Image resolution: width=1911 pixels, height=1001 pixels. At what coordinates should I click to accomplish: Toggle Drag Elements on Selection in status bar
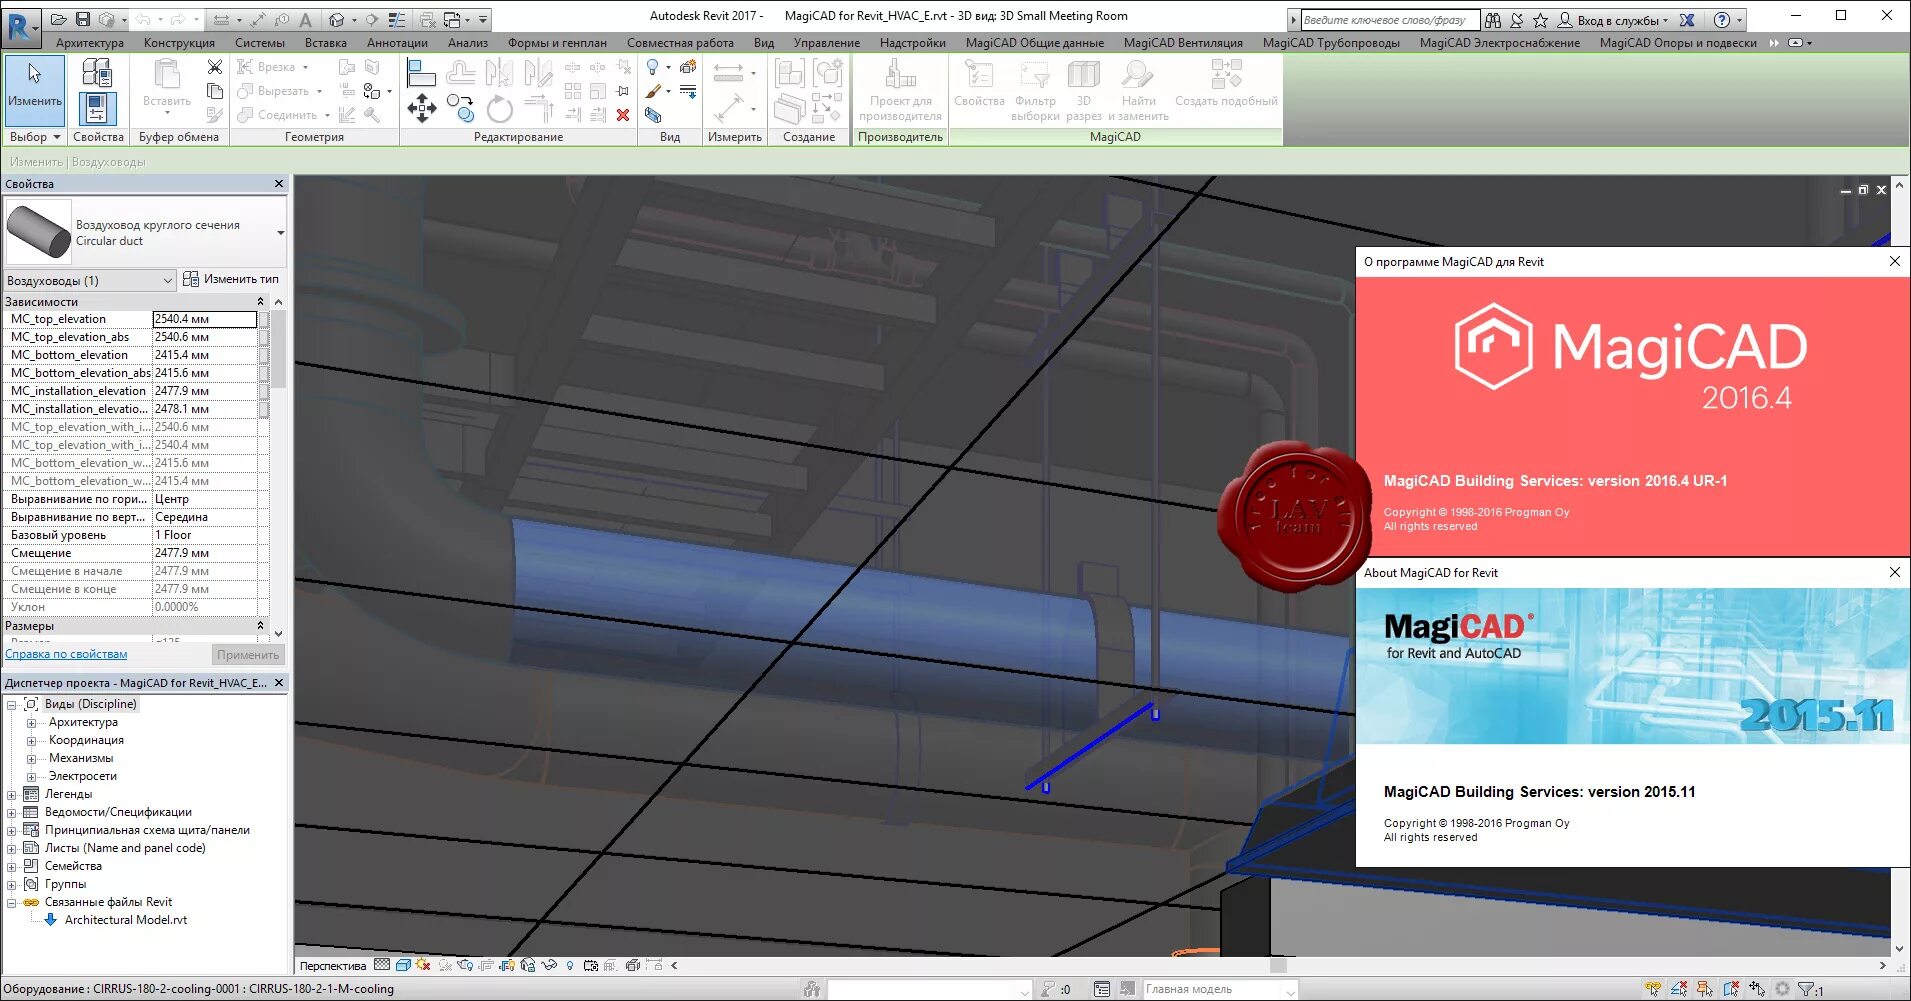(x=1757, y=989)
